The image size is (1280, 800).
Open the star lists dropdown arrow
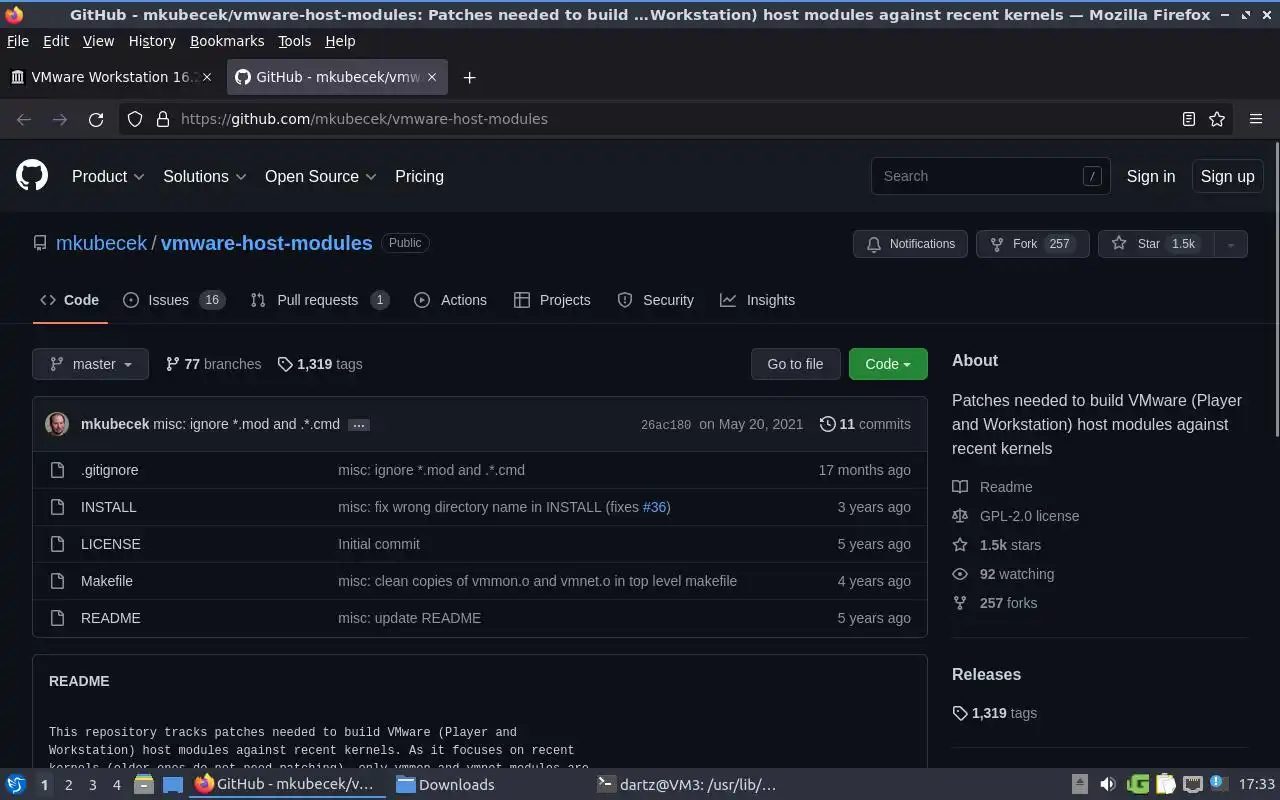(x=1231, y=244)
